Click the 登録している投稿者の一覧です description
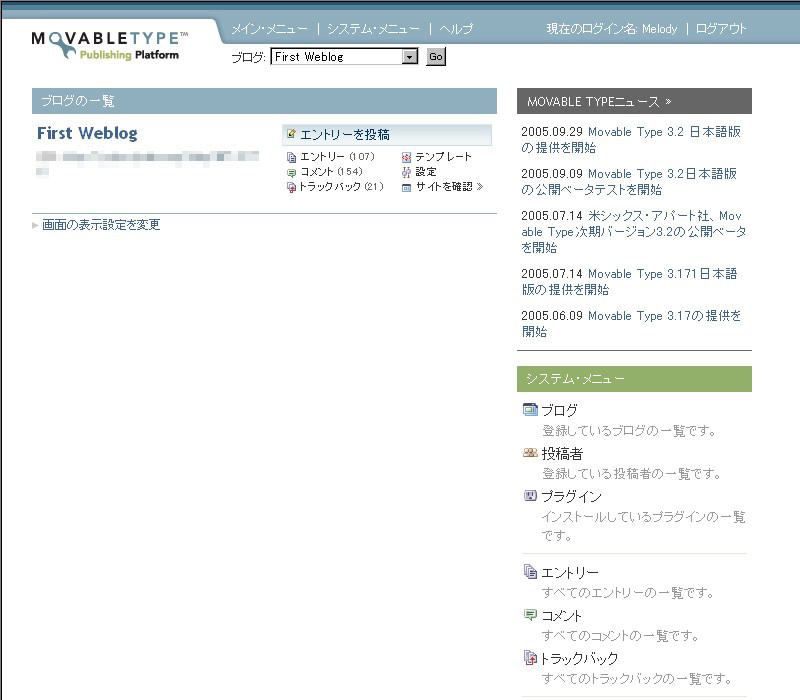800x700 pixels. pos(632,473)
